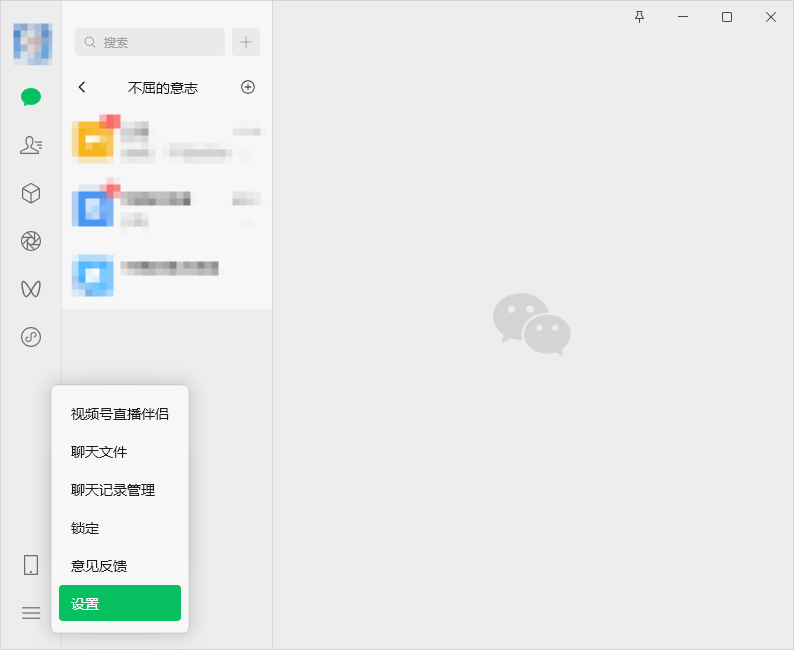Click the phone icon in sidebar
Screen dimensions: 794x650
coord(31,564)
